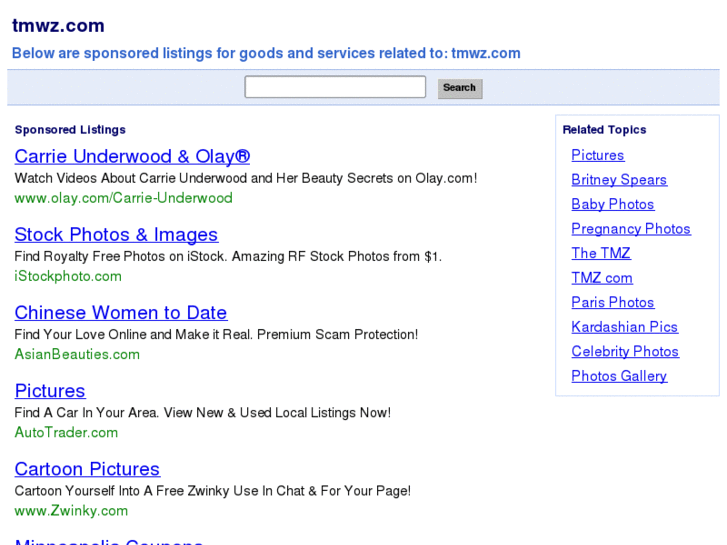
Task: Open the Carrie Underwood & Olay® listing
Action: pos(132,157)
